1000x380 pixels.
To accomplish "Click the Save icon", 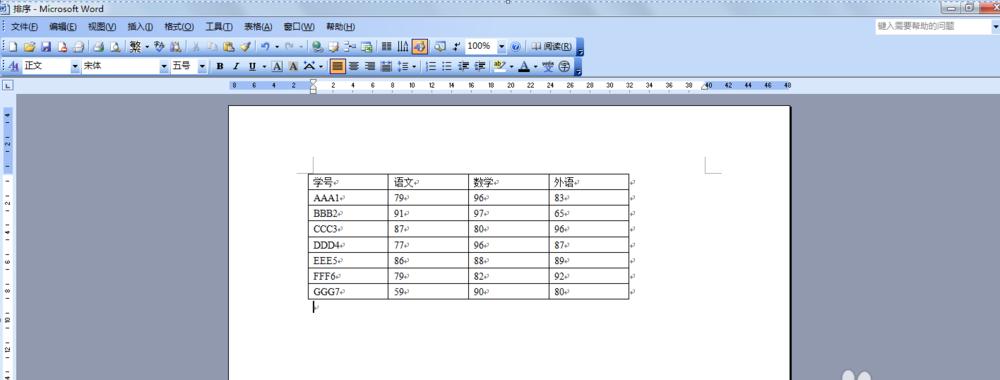I will (46, 47).
